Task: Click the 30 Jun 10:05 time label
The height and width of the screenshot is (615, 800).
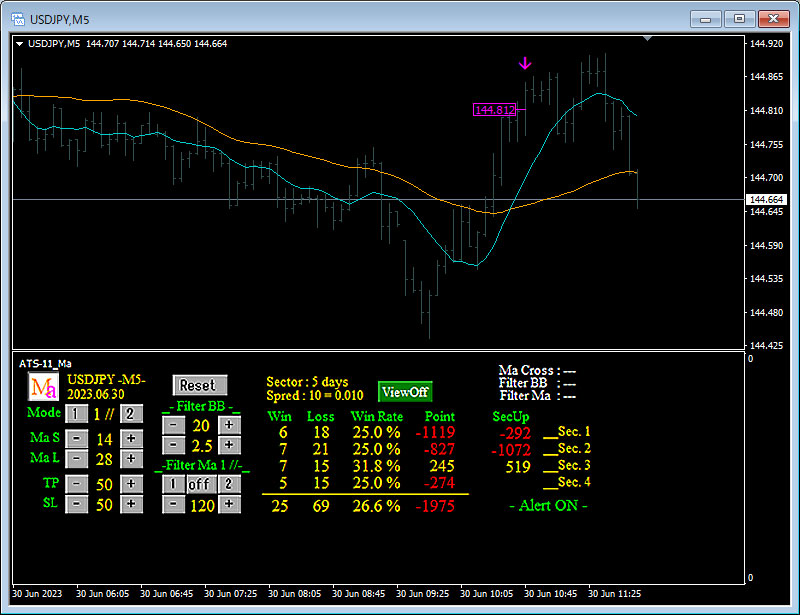Action: (x=487, y=594)
